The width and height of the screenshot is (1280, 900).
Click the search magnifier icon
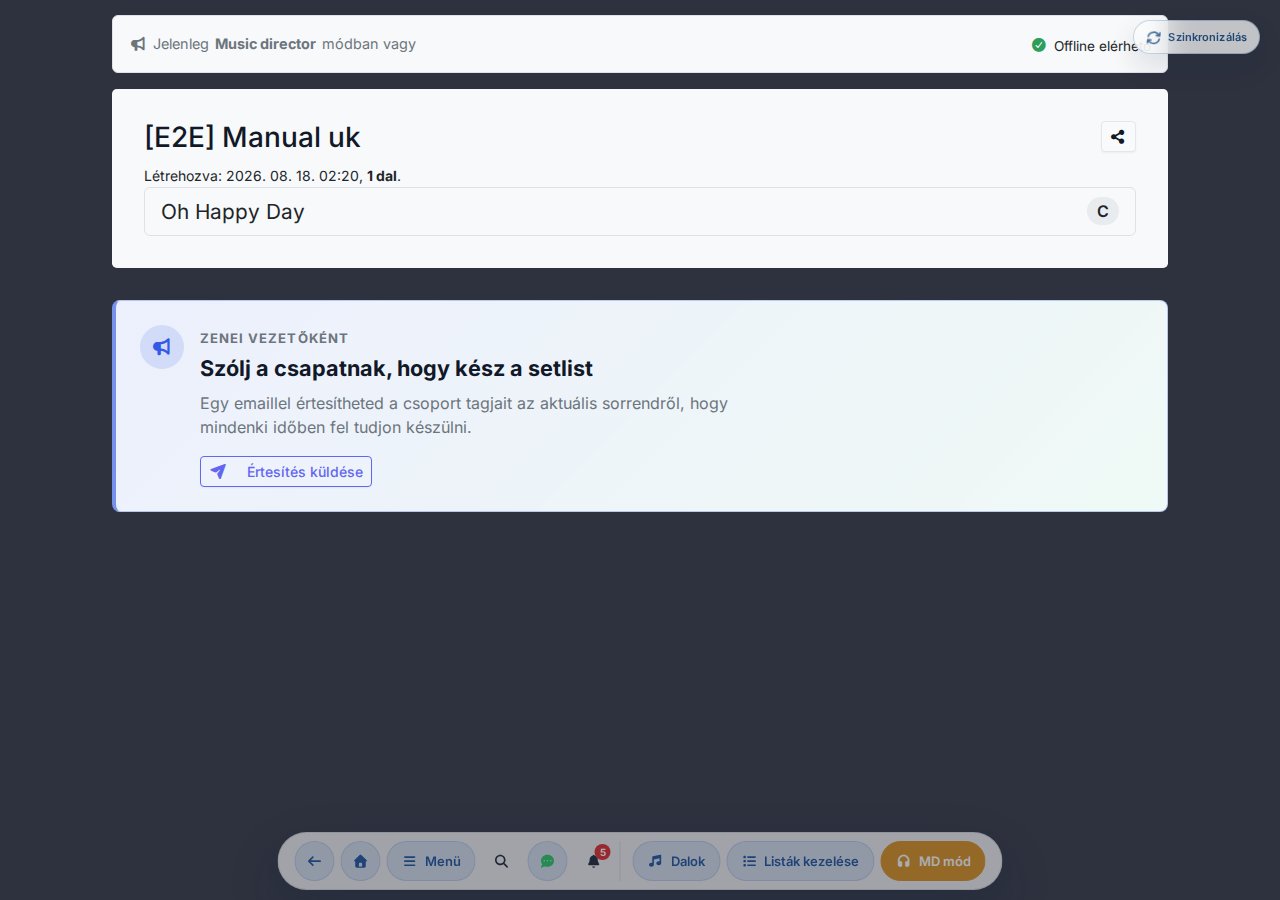pyautogui.click(x=502, y=861)
